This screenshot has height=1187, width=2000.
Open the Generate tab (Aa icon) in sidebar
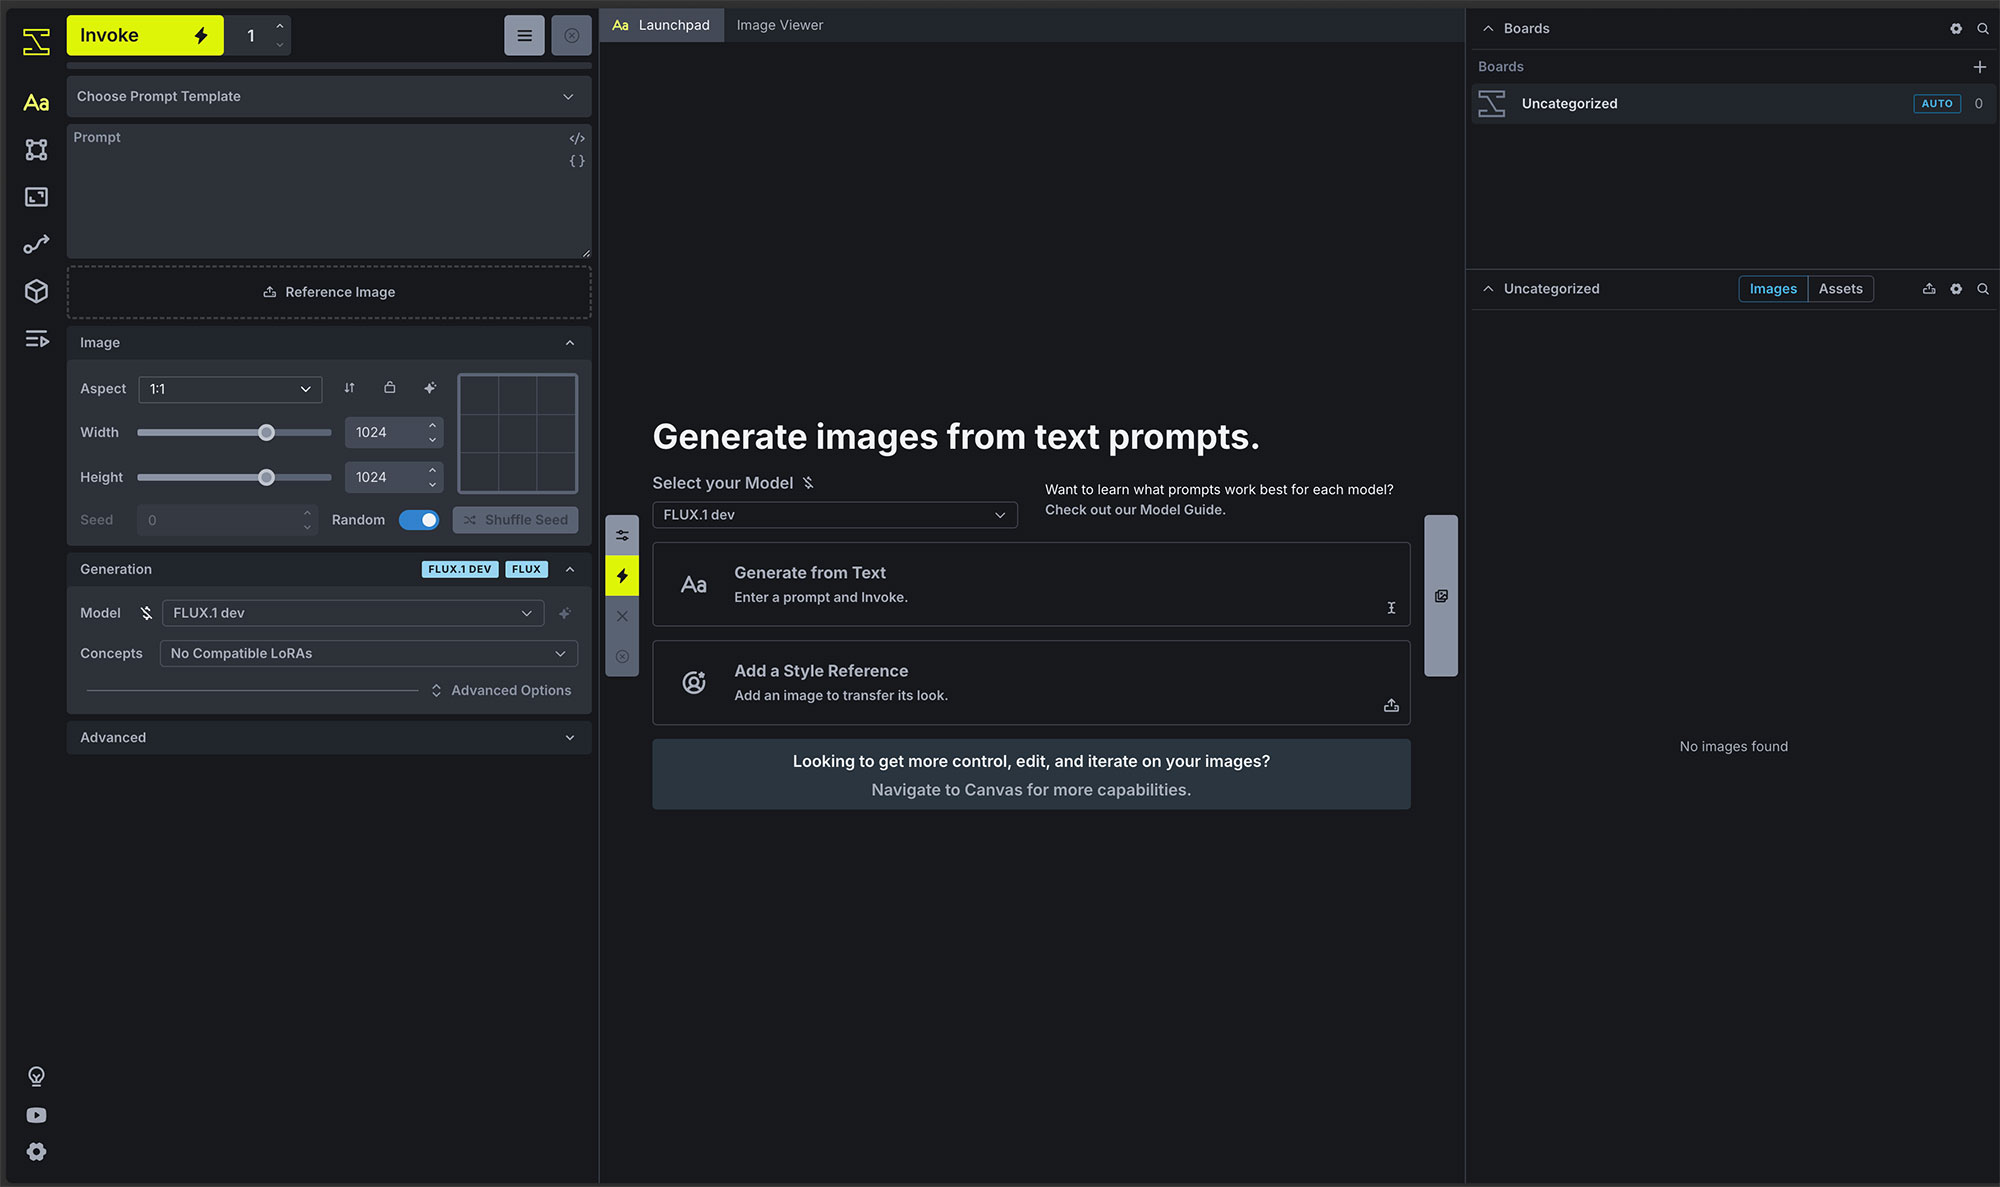click(x=36, y=103)
